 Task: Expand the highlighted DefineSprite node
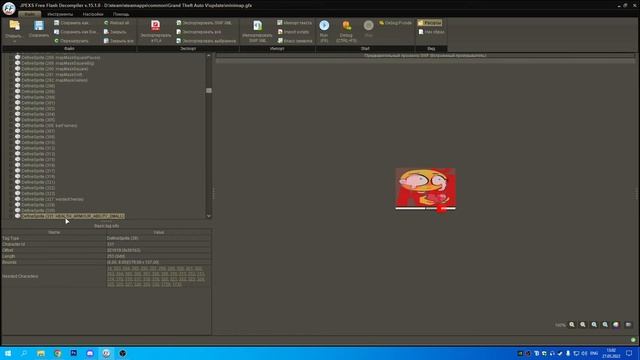click(12, 216)
